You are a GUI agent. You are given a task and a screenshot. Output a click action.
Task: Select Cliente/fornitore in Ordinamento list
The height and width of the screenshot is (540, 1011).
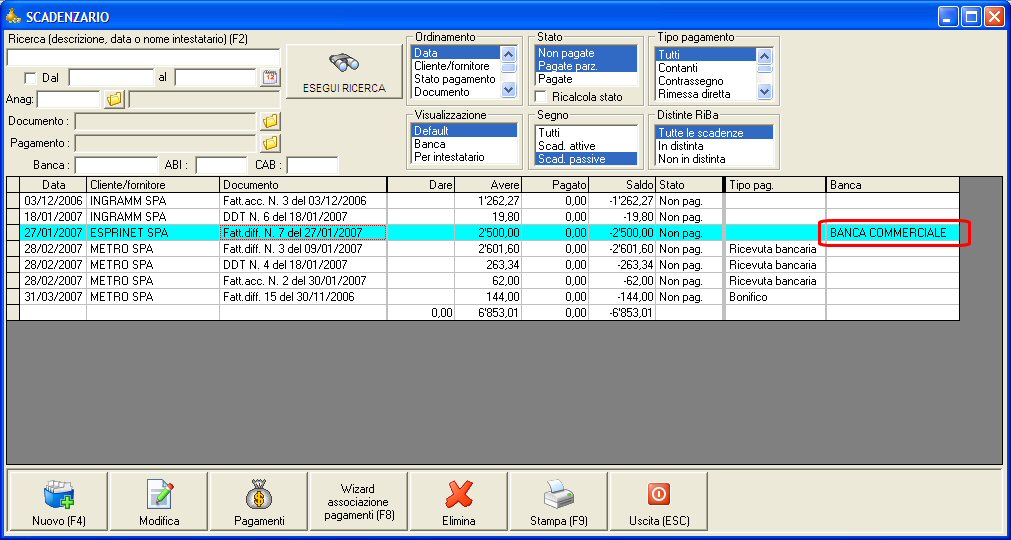coord(455,66)
